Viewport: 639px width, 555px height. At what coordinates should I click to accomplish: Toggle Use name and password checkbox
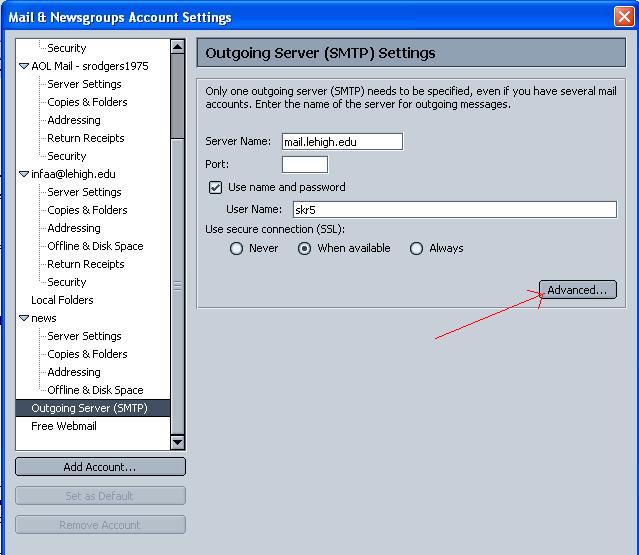click(215, 187)
